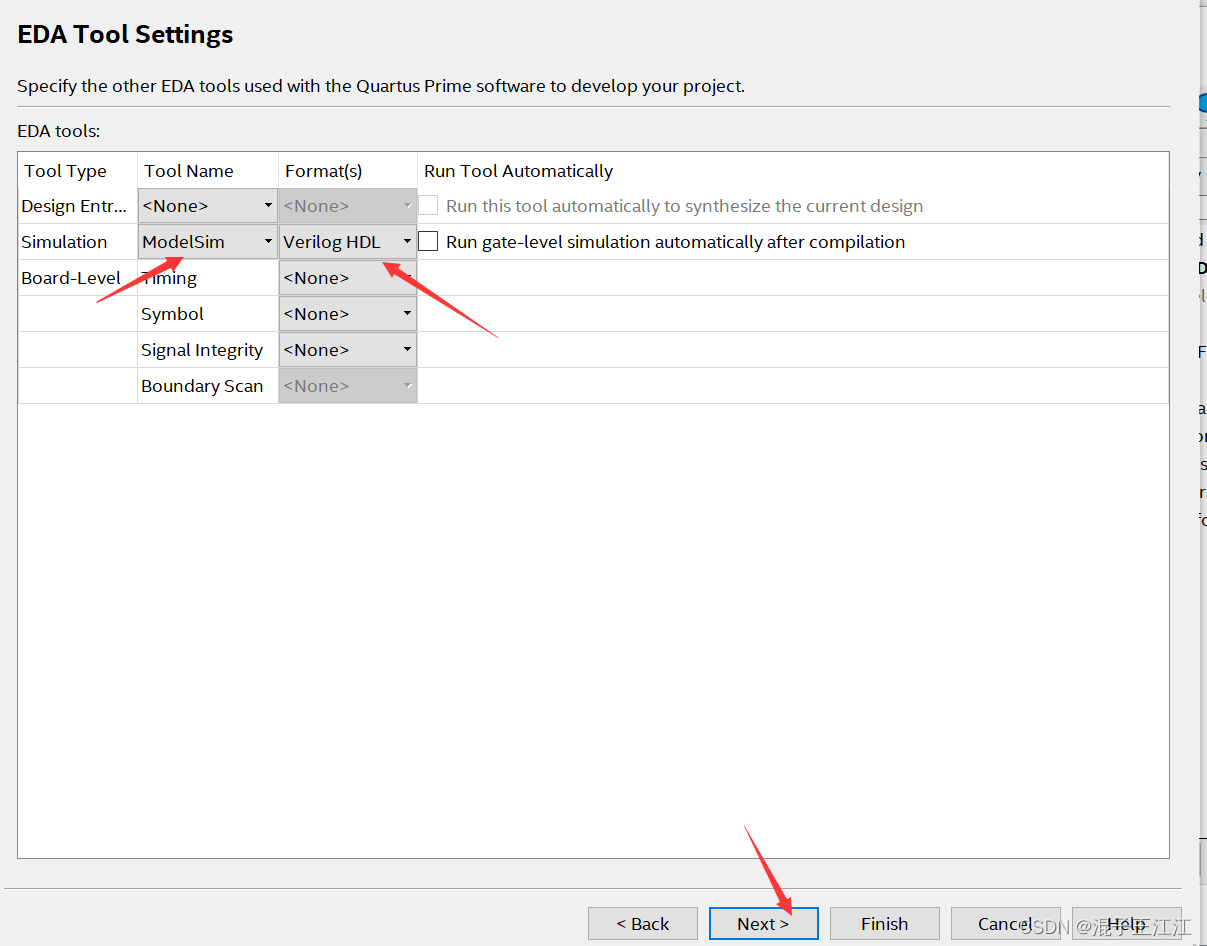Click the Format(s) column header

[x=324, y=171]
